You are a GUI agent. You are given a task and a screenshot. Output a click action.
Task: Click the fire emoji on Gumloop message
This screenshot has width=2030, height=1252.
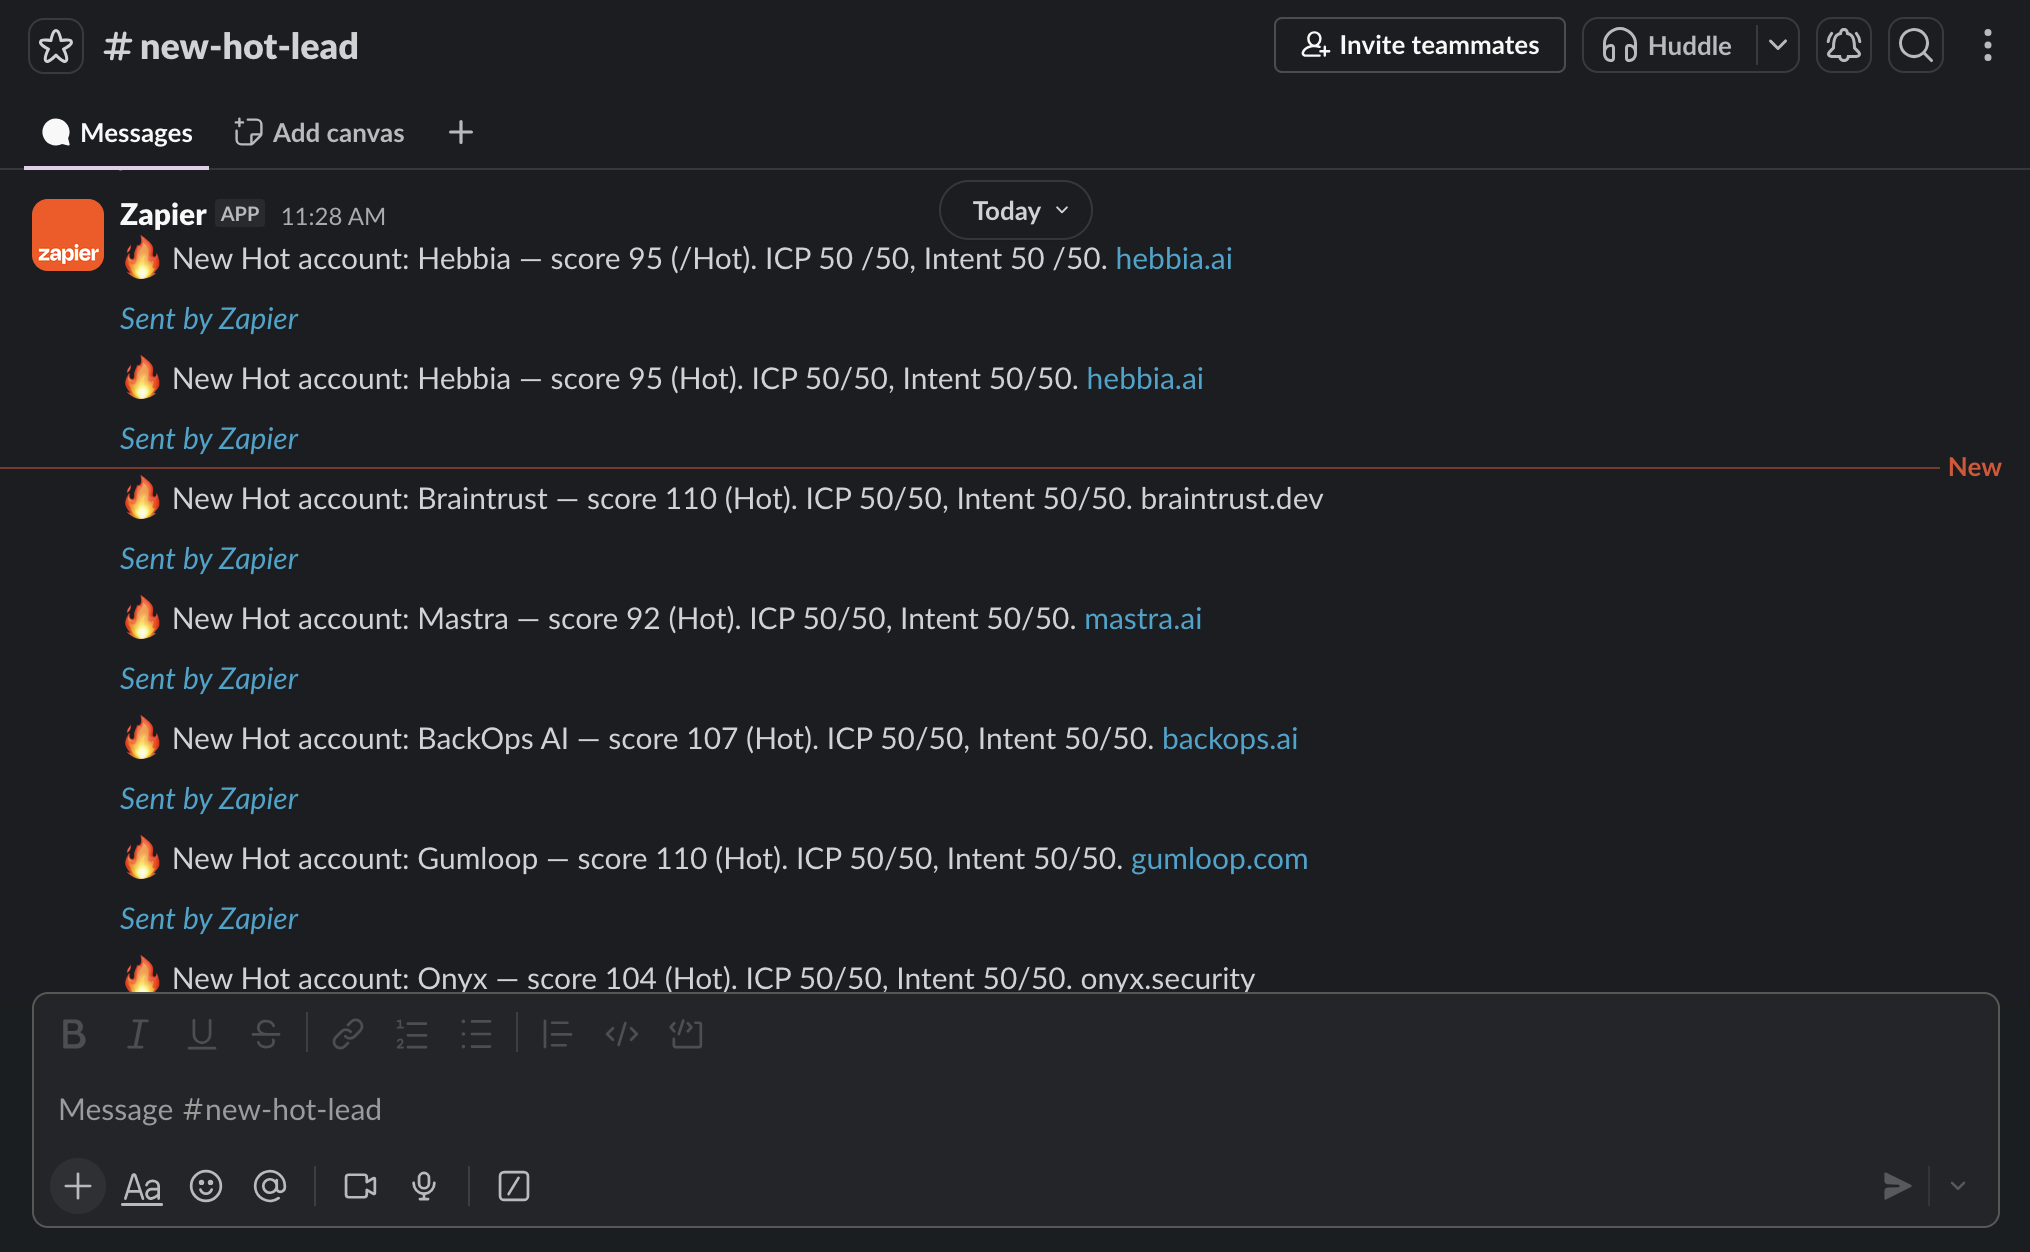[142, 858]
